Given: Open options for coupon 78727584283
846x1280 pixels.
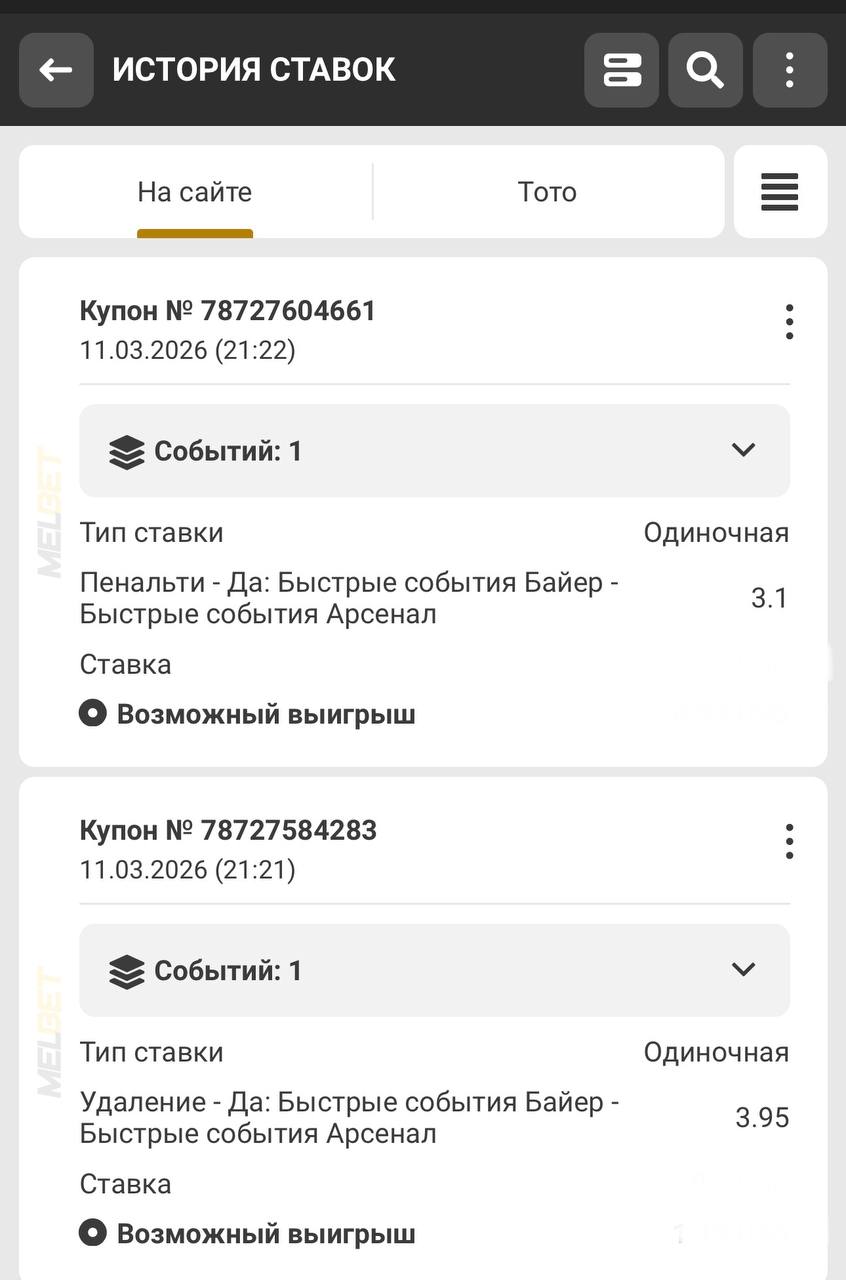Looking at the screenshot, I should pos(789,842).
